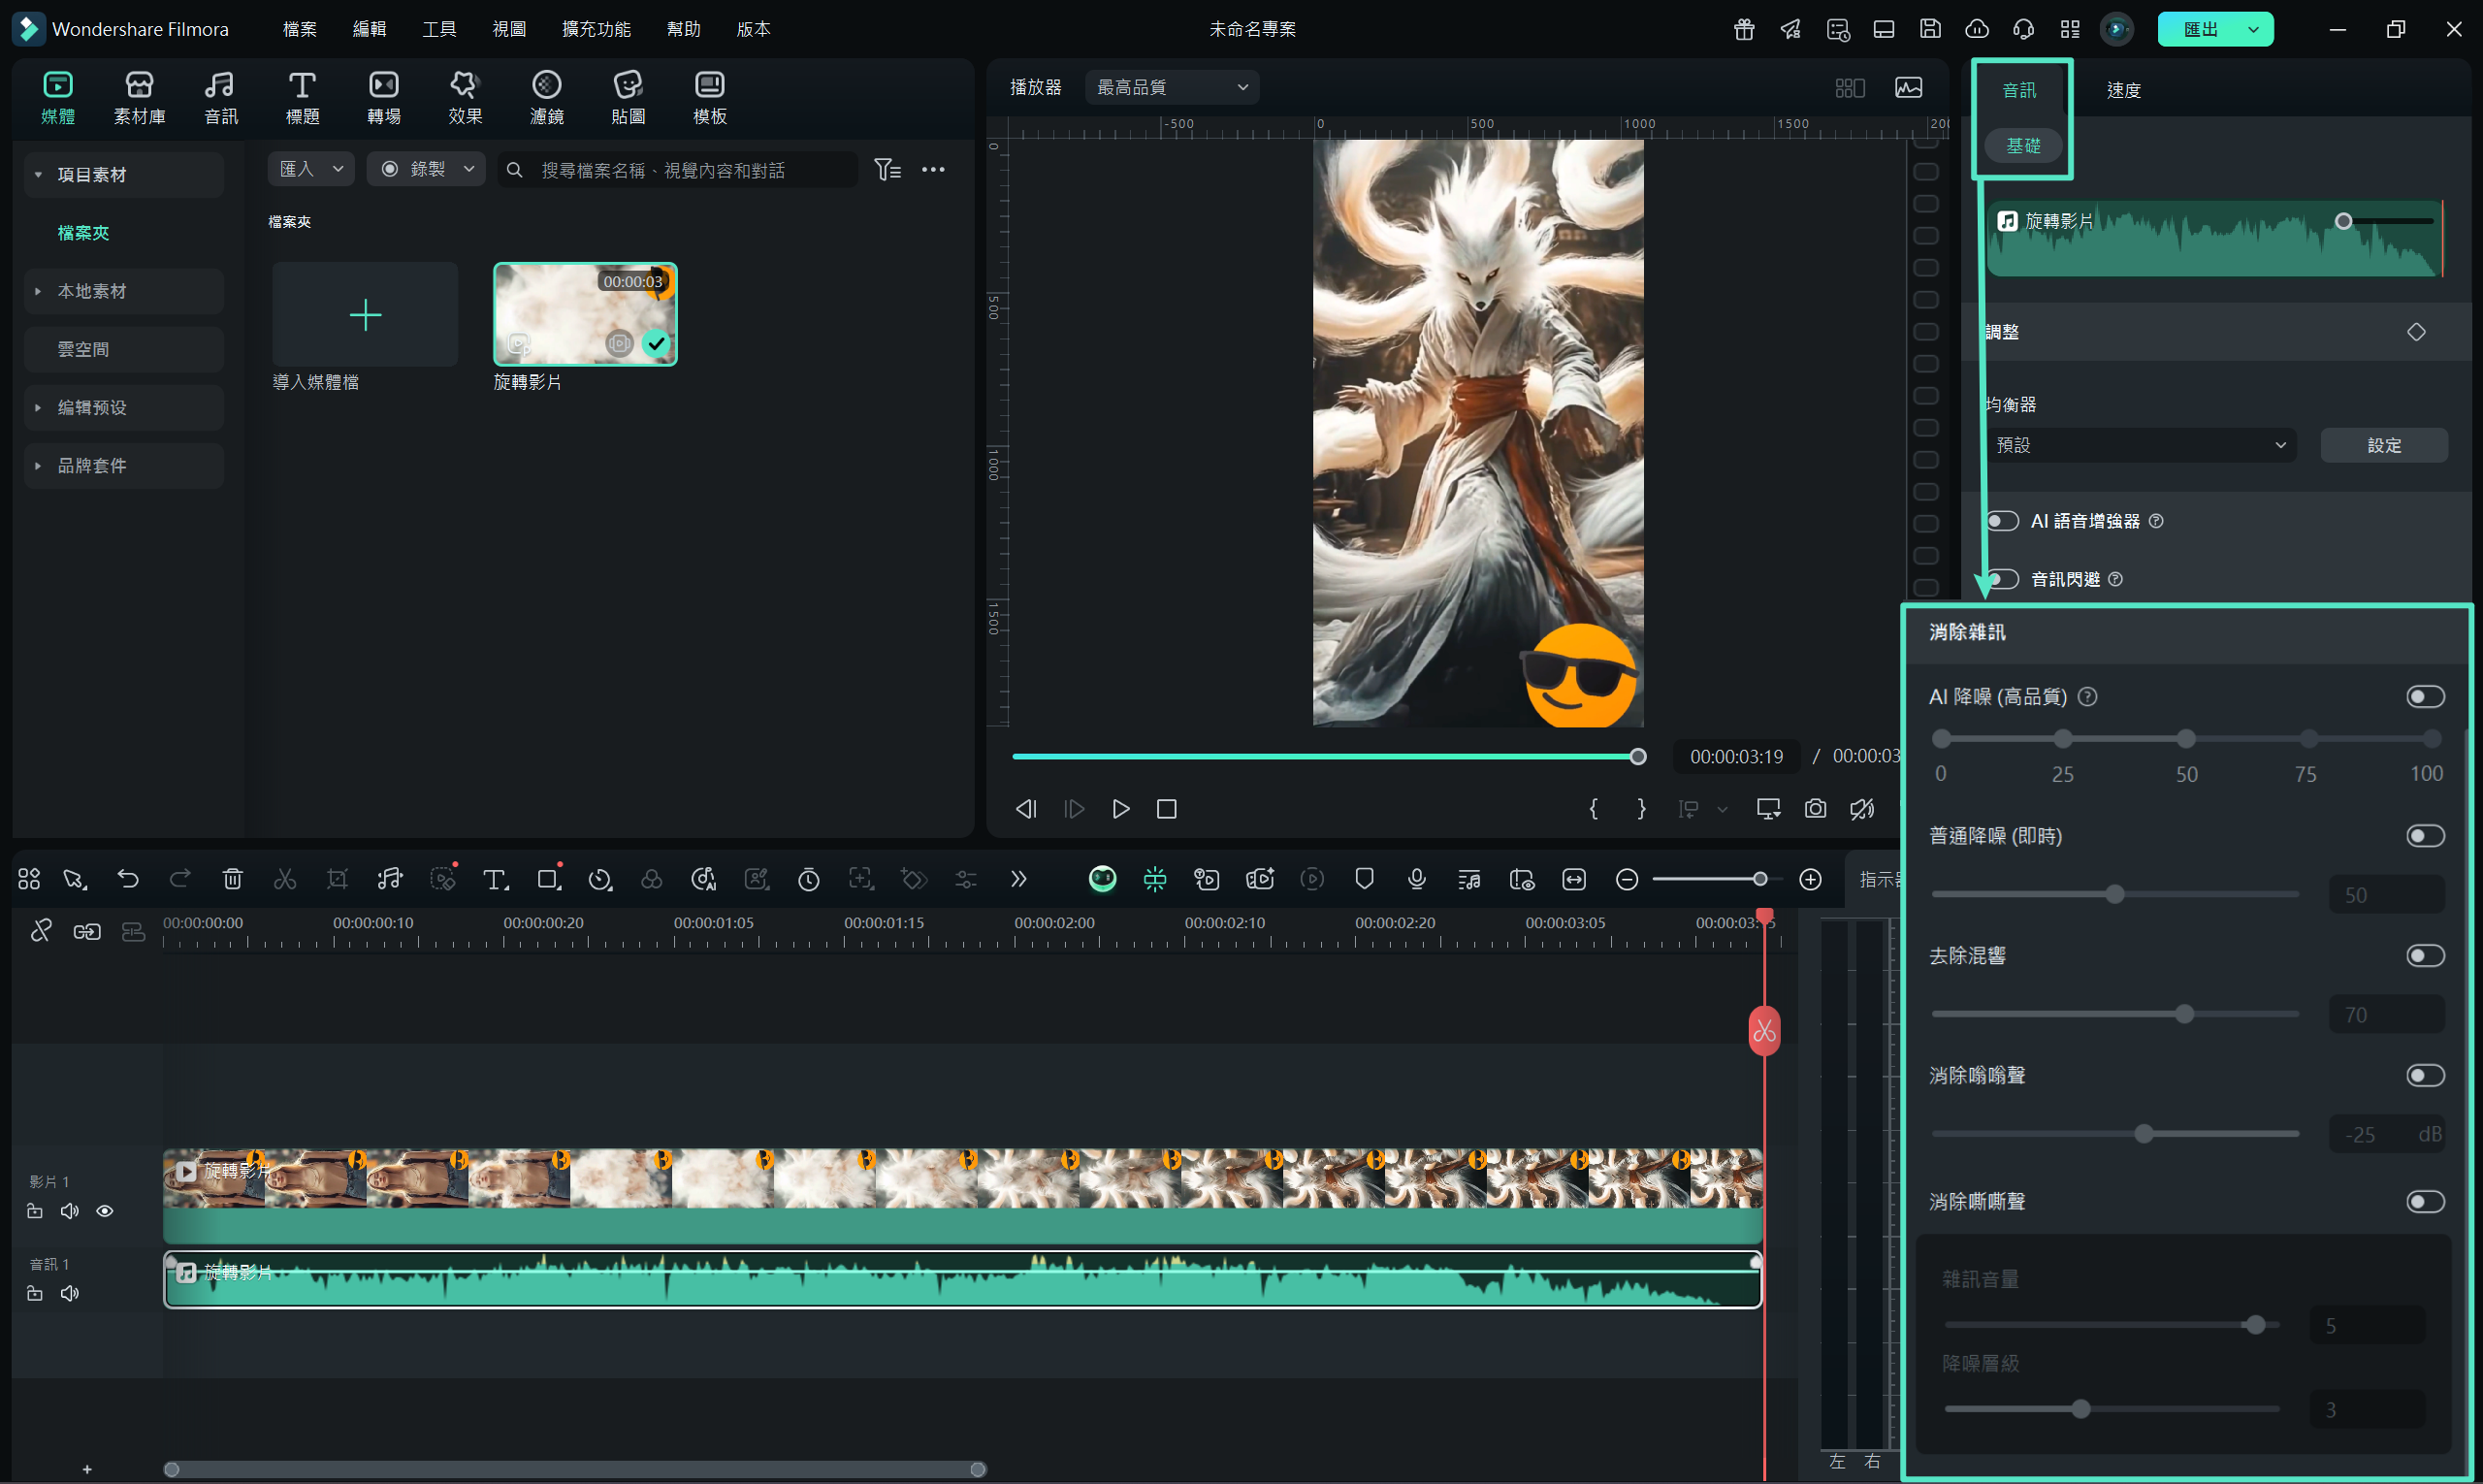
Task: Click the delete trash icon in the timeline toolbar
Action: tap(232, 879)
